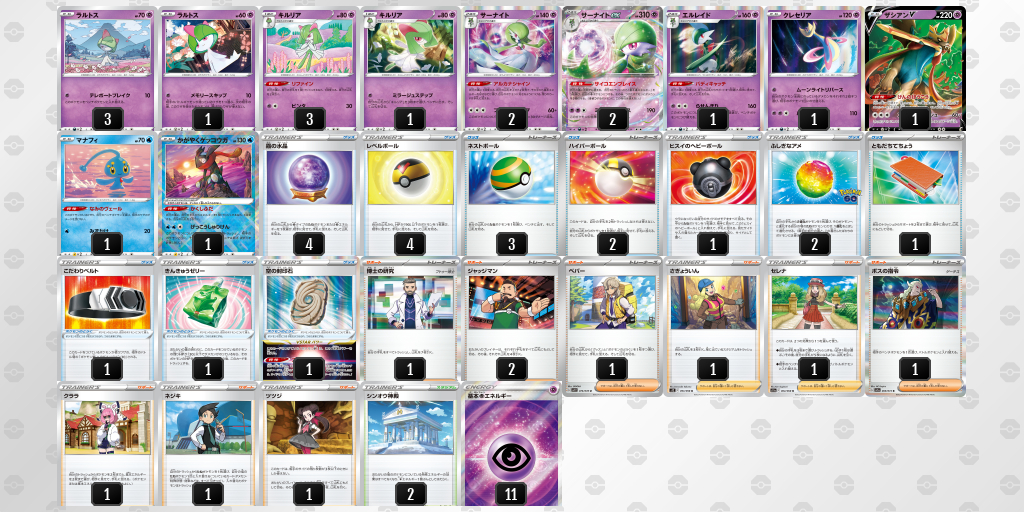This screenshot has width=1024, height=512.
Task: Click the 11 count badge on Psychic Energy
Action: pos(511,494)
